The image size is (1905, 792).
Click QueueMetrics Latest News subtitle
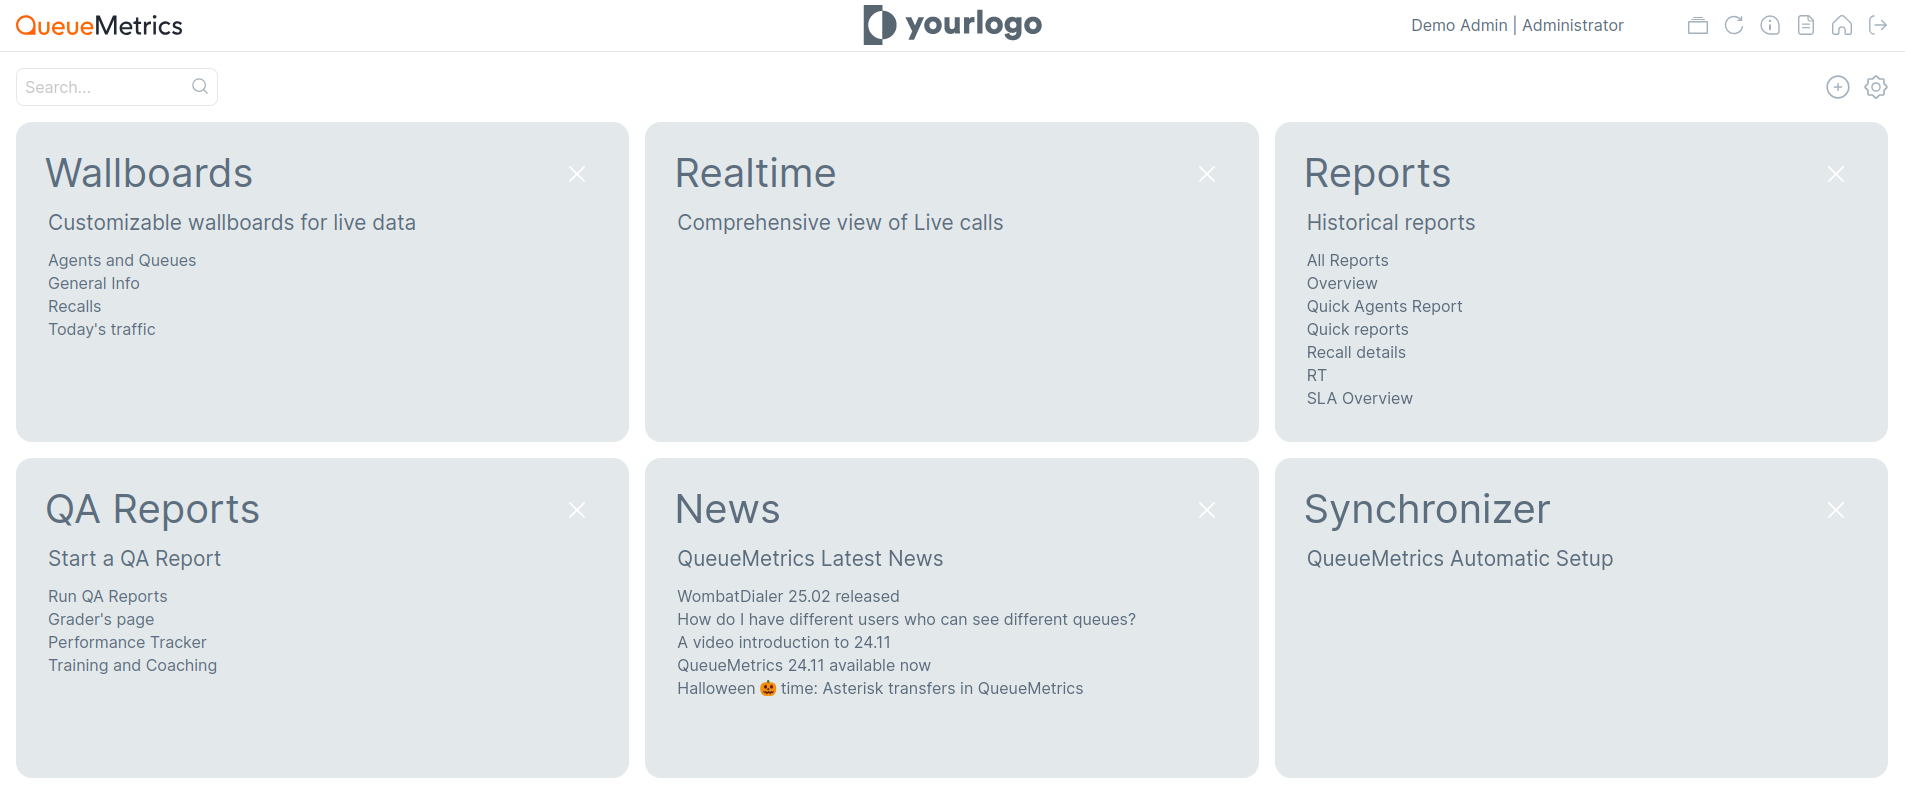pos(810,558)
